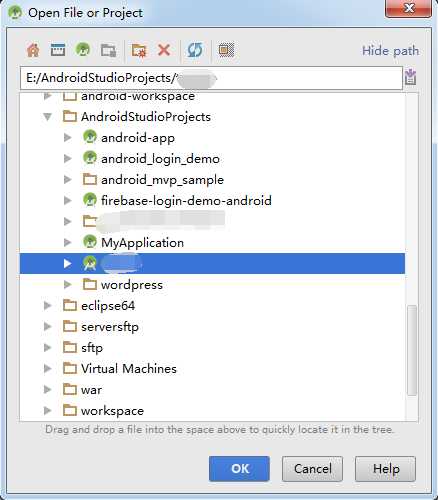Expand the wordpress folder arrow
The image size is (438, 500).
[x=68, y=284]
